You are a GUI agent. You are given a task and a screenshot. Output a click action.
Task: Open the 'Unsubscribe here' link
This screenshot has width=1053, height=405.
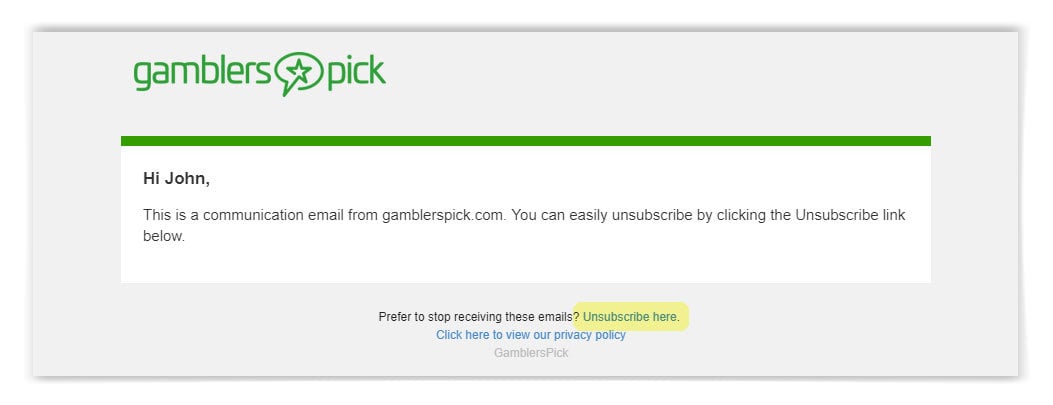[630, 316]
